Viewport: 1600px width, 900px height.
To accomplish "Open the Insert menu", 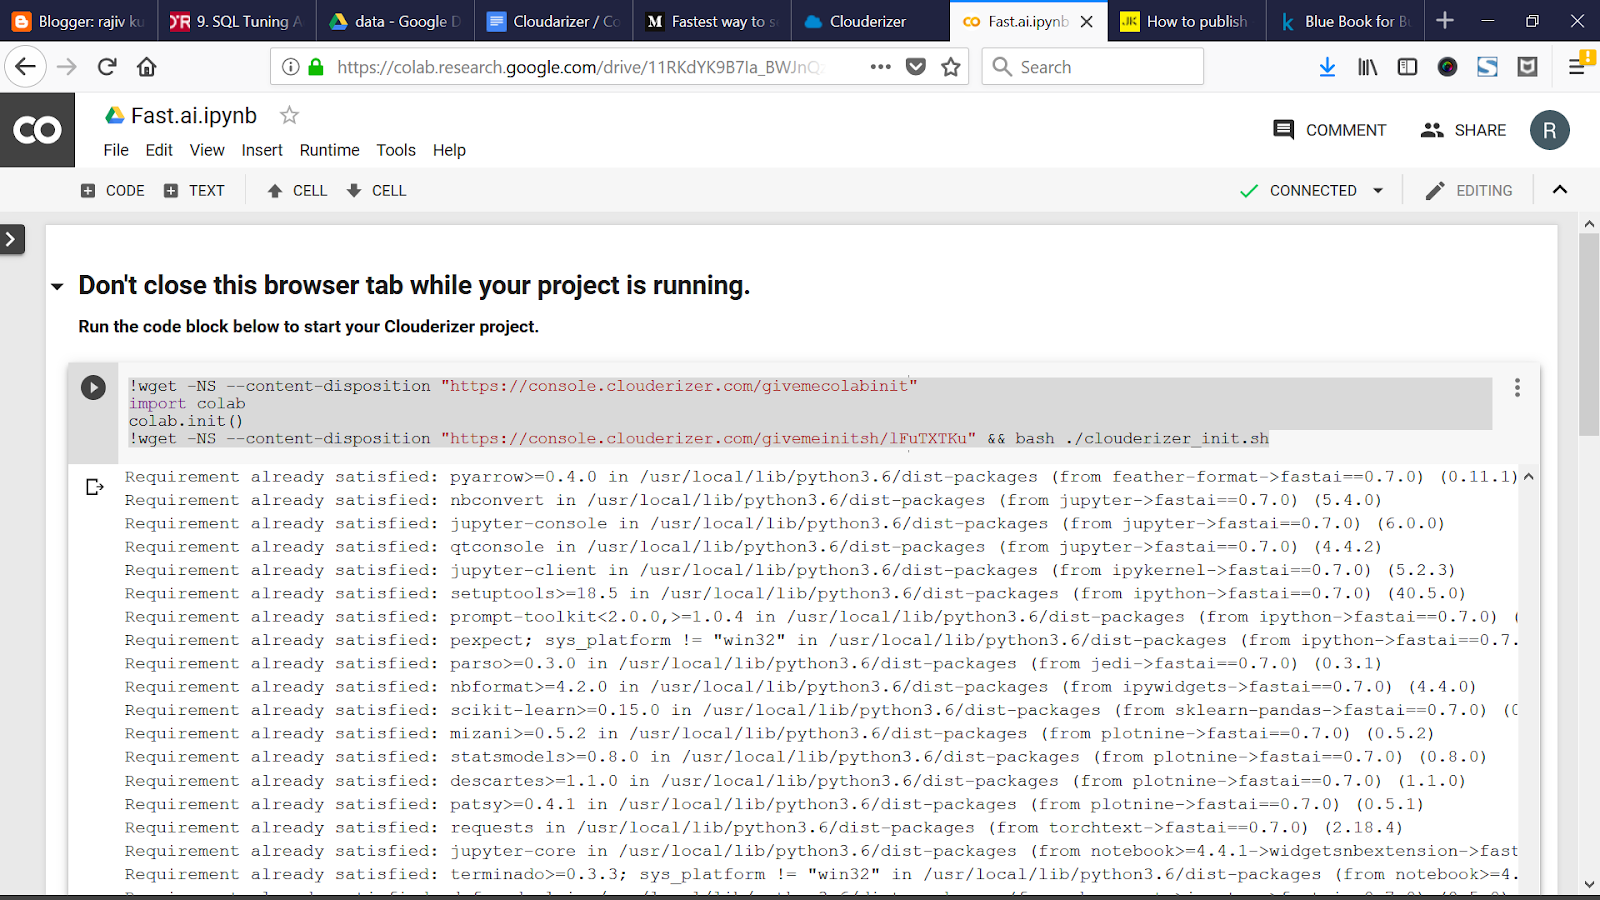I will pos(262,150).
